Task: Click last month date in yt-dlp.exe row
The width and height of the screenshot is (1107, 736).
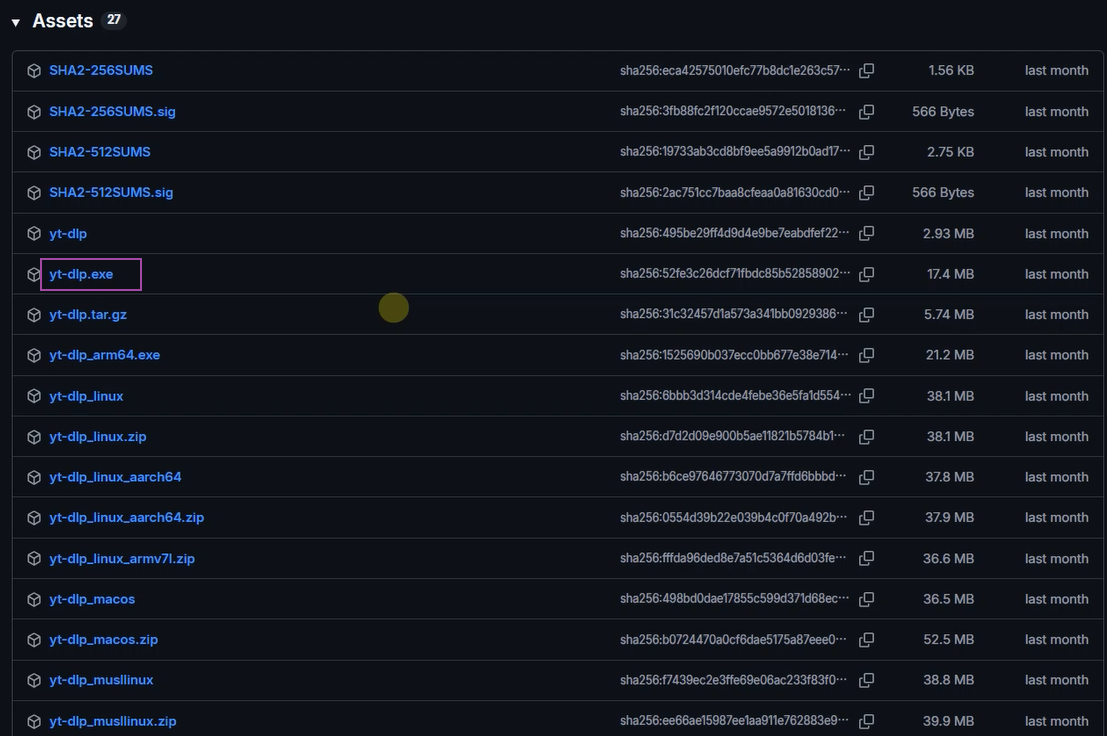Action: pyautogui.click(x=1056, y=274)
